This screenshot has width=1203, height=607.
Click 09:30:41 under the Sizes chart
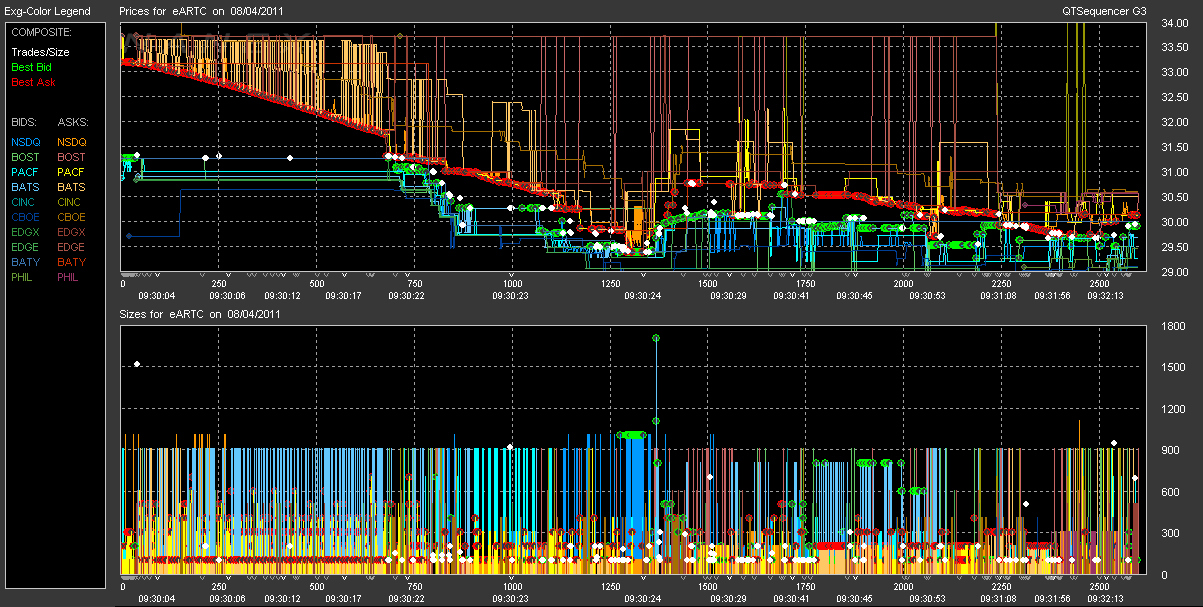pos(791,599)
